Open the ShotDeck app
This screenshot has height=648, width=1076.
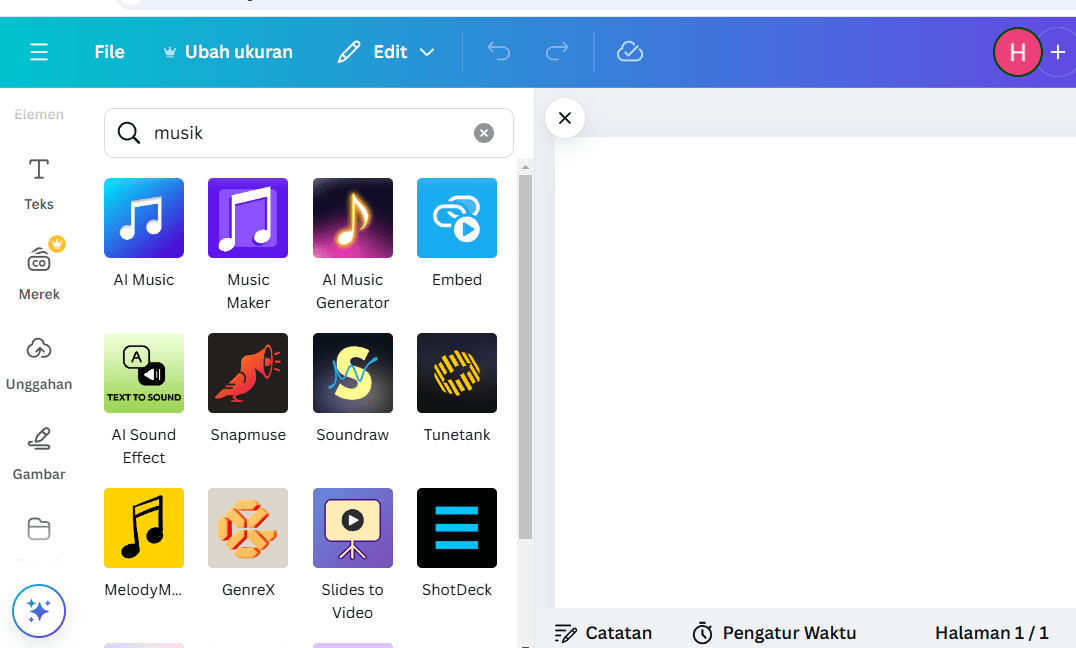click(457, 543)
